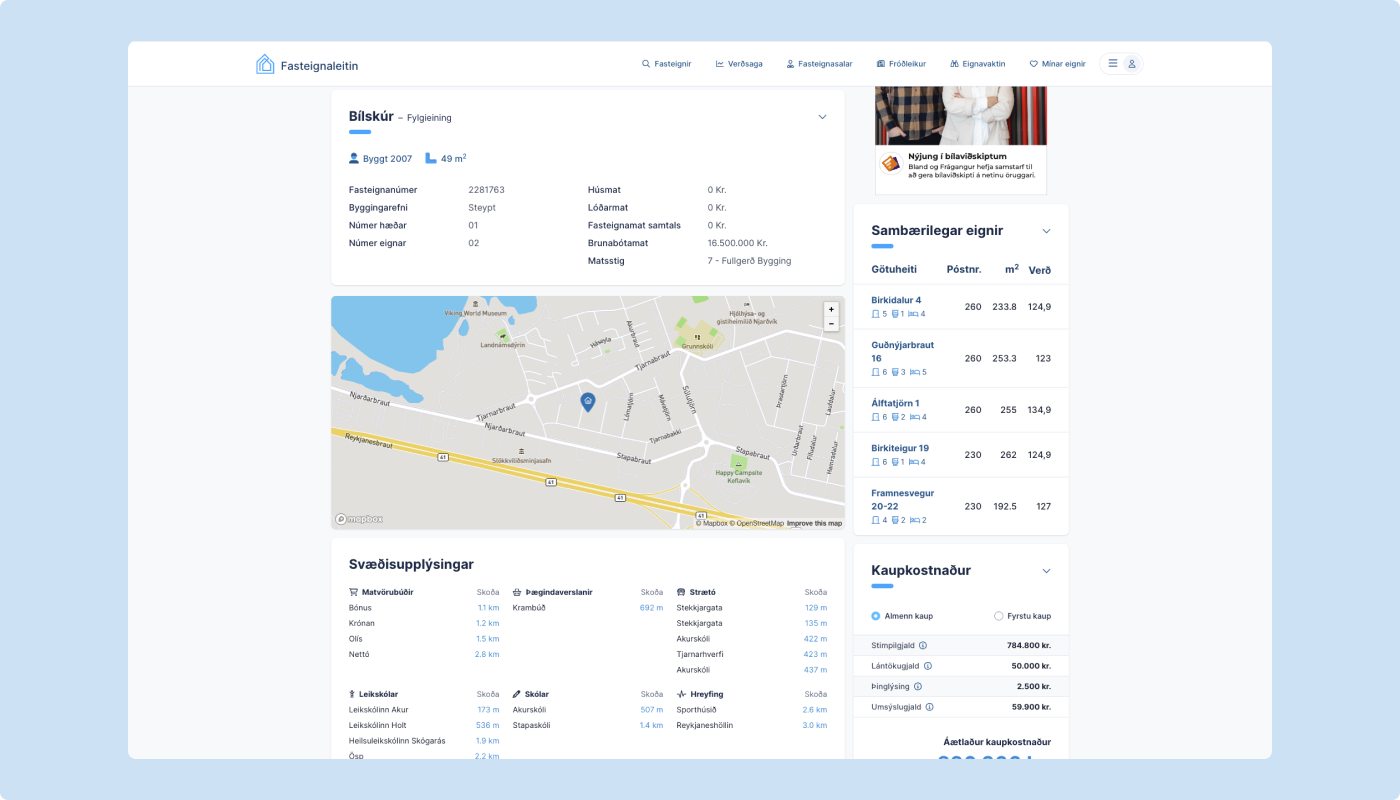Collapse the Sambærilegar eignir panel
The width and height of the screenshot is (1400, 800).
point(1046,231)
